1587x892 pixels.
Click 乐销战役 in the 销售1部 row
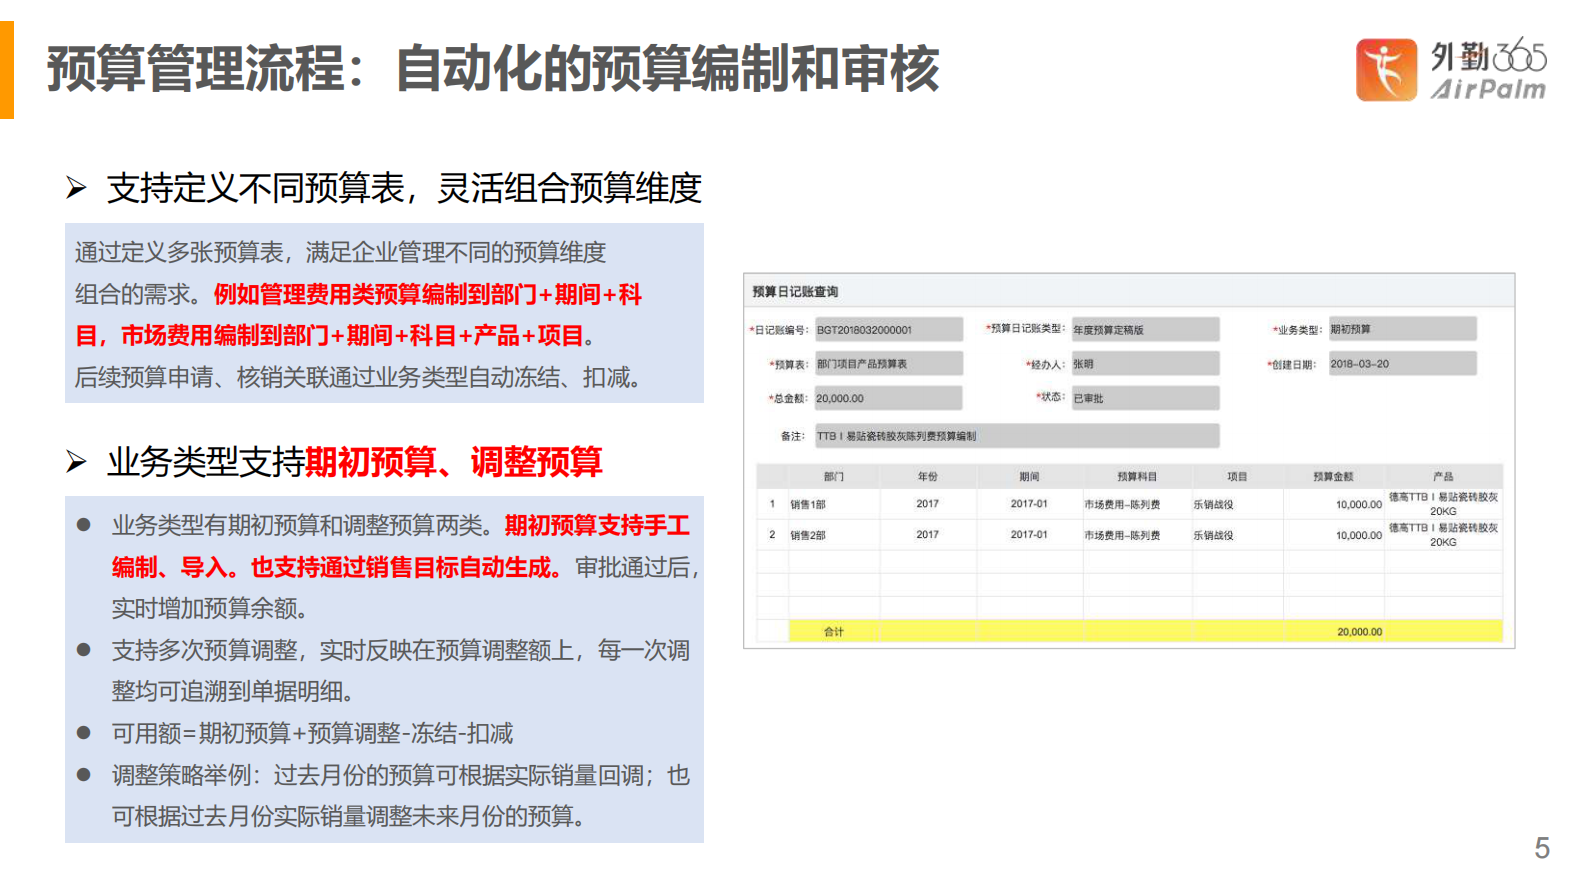[x=1213, y=505]
